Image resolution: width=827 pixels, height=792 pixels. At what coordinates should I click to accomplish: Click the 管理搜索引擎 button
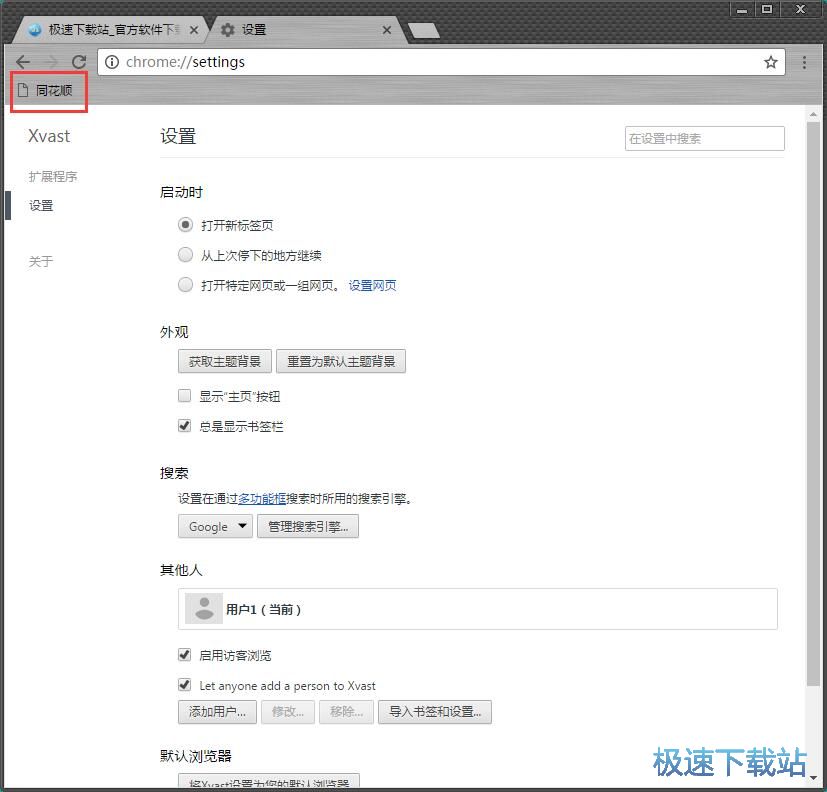point(308,526)
